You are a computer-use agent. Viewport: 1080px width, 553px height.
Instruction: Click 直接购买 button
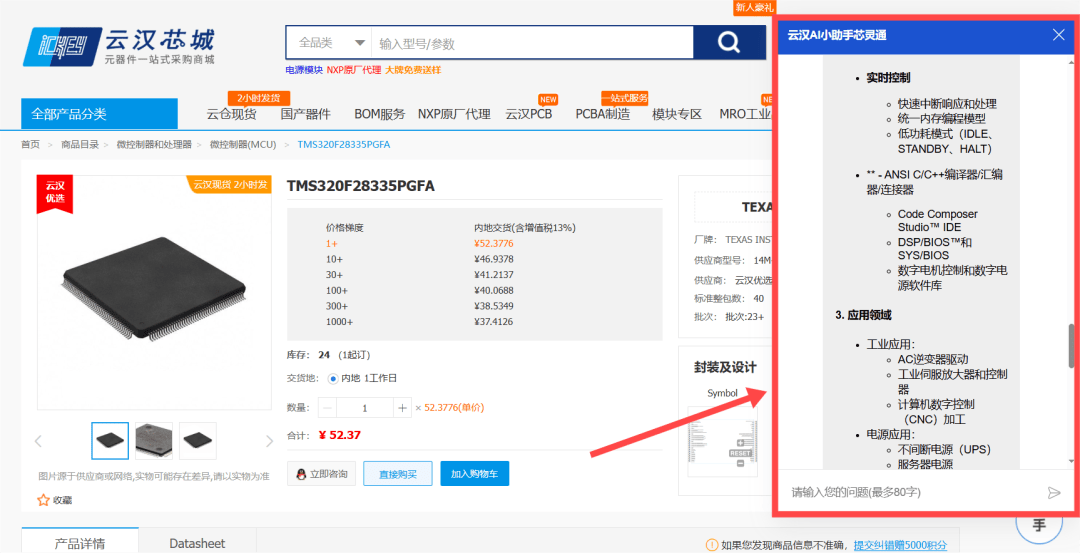[397, 474]
